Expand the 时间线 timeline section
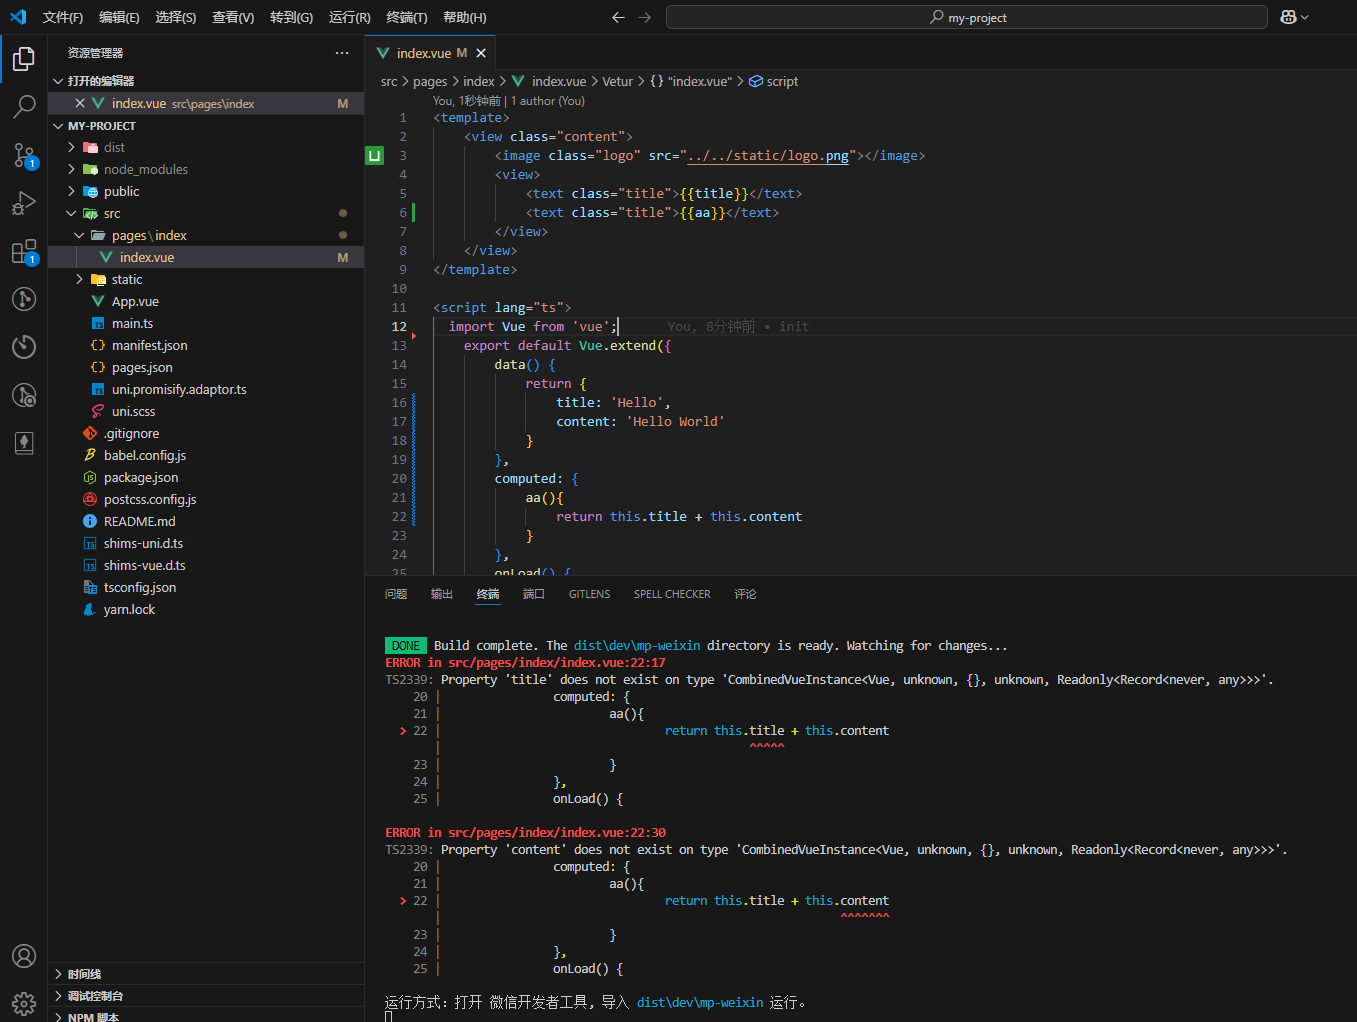Screen dimensions: 1357x1022 click(x=84, y=974)
